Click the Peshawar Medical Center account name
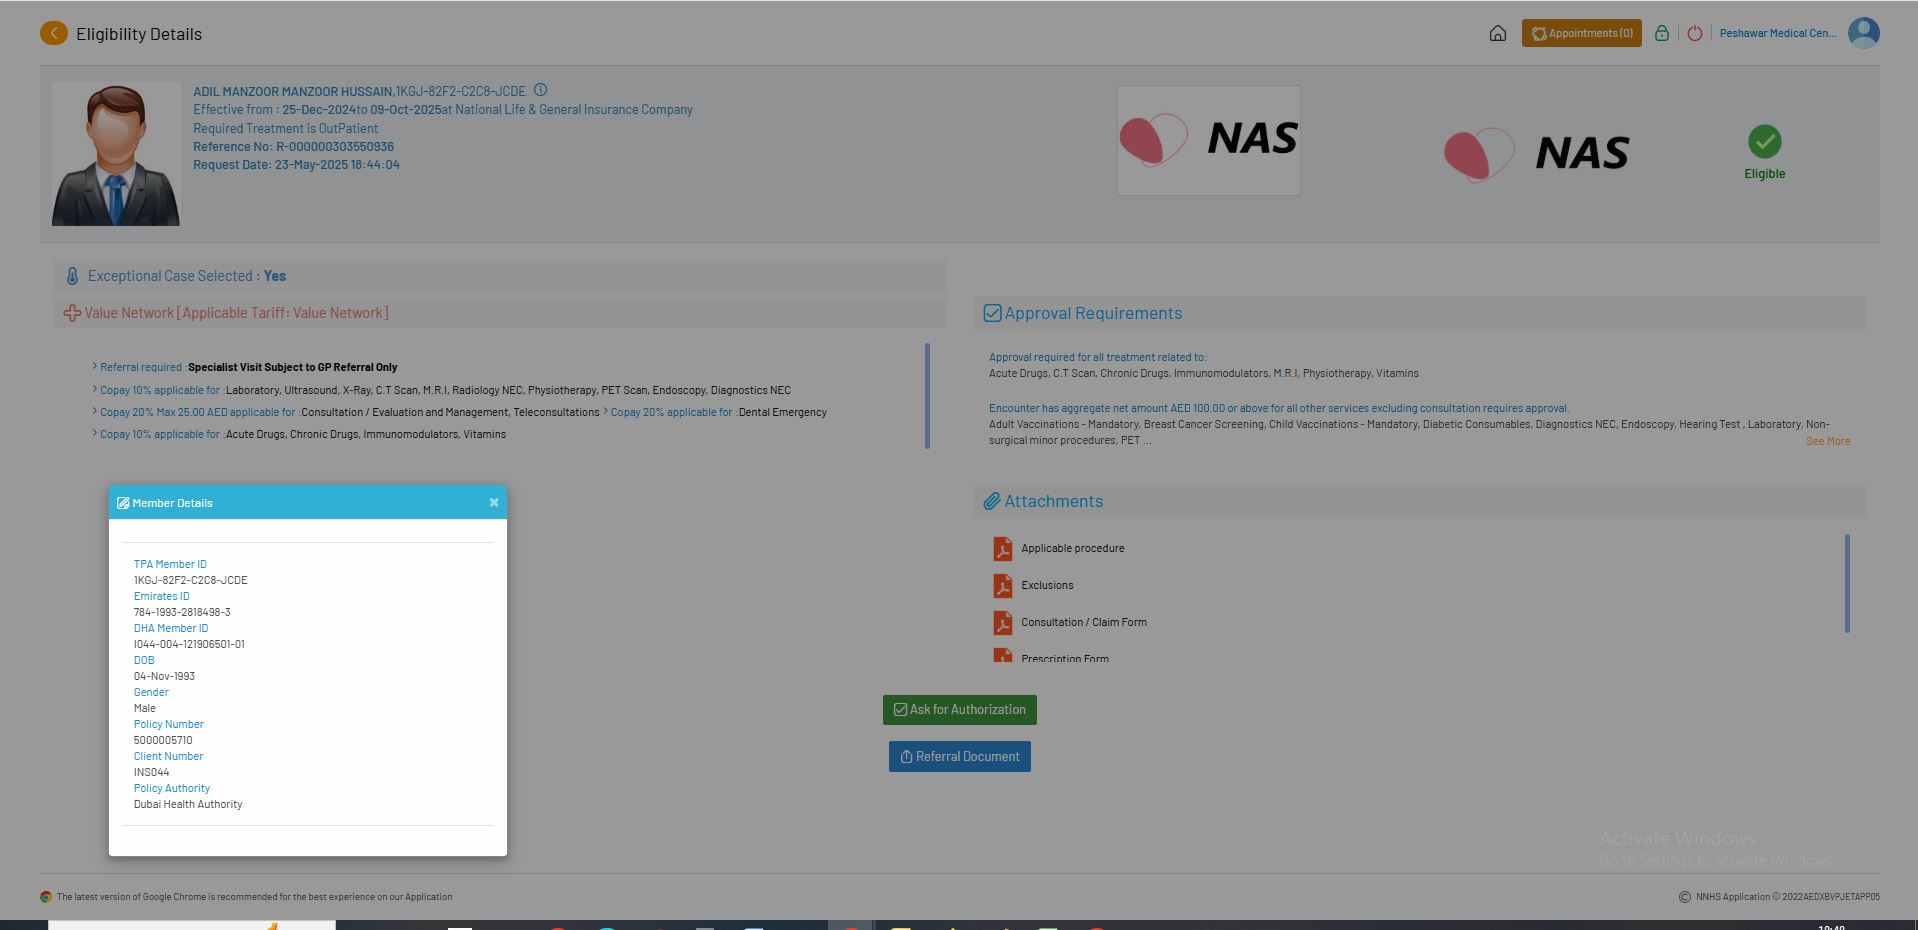Viewport: 1918px width, 930px height. coord(1777,34)
